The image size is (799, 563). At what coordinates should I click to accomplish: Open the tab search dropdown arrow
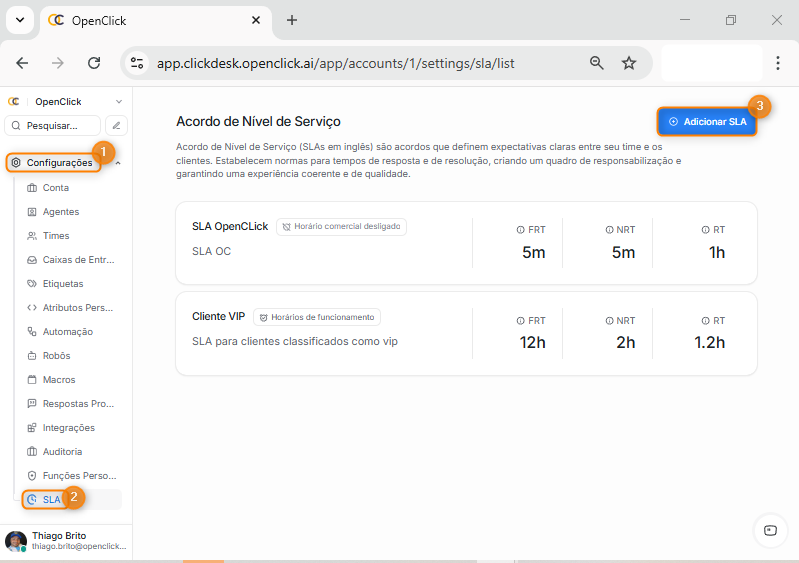click(19, 20)
